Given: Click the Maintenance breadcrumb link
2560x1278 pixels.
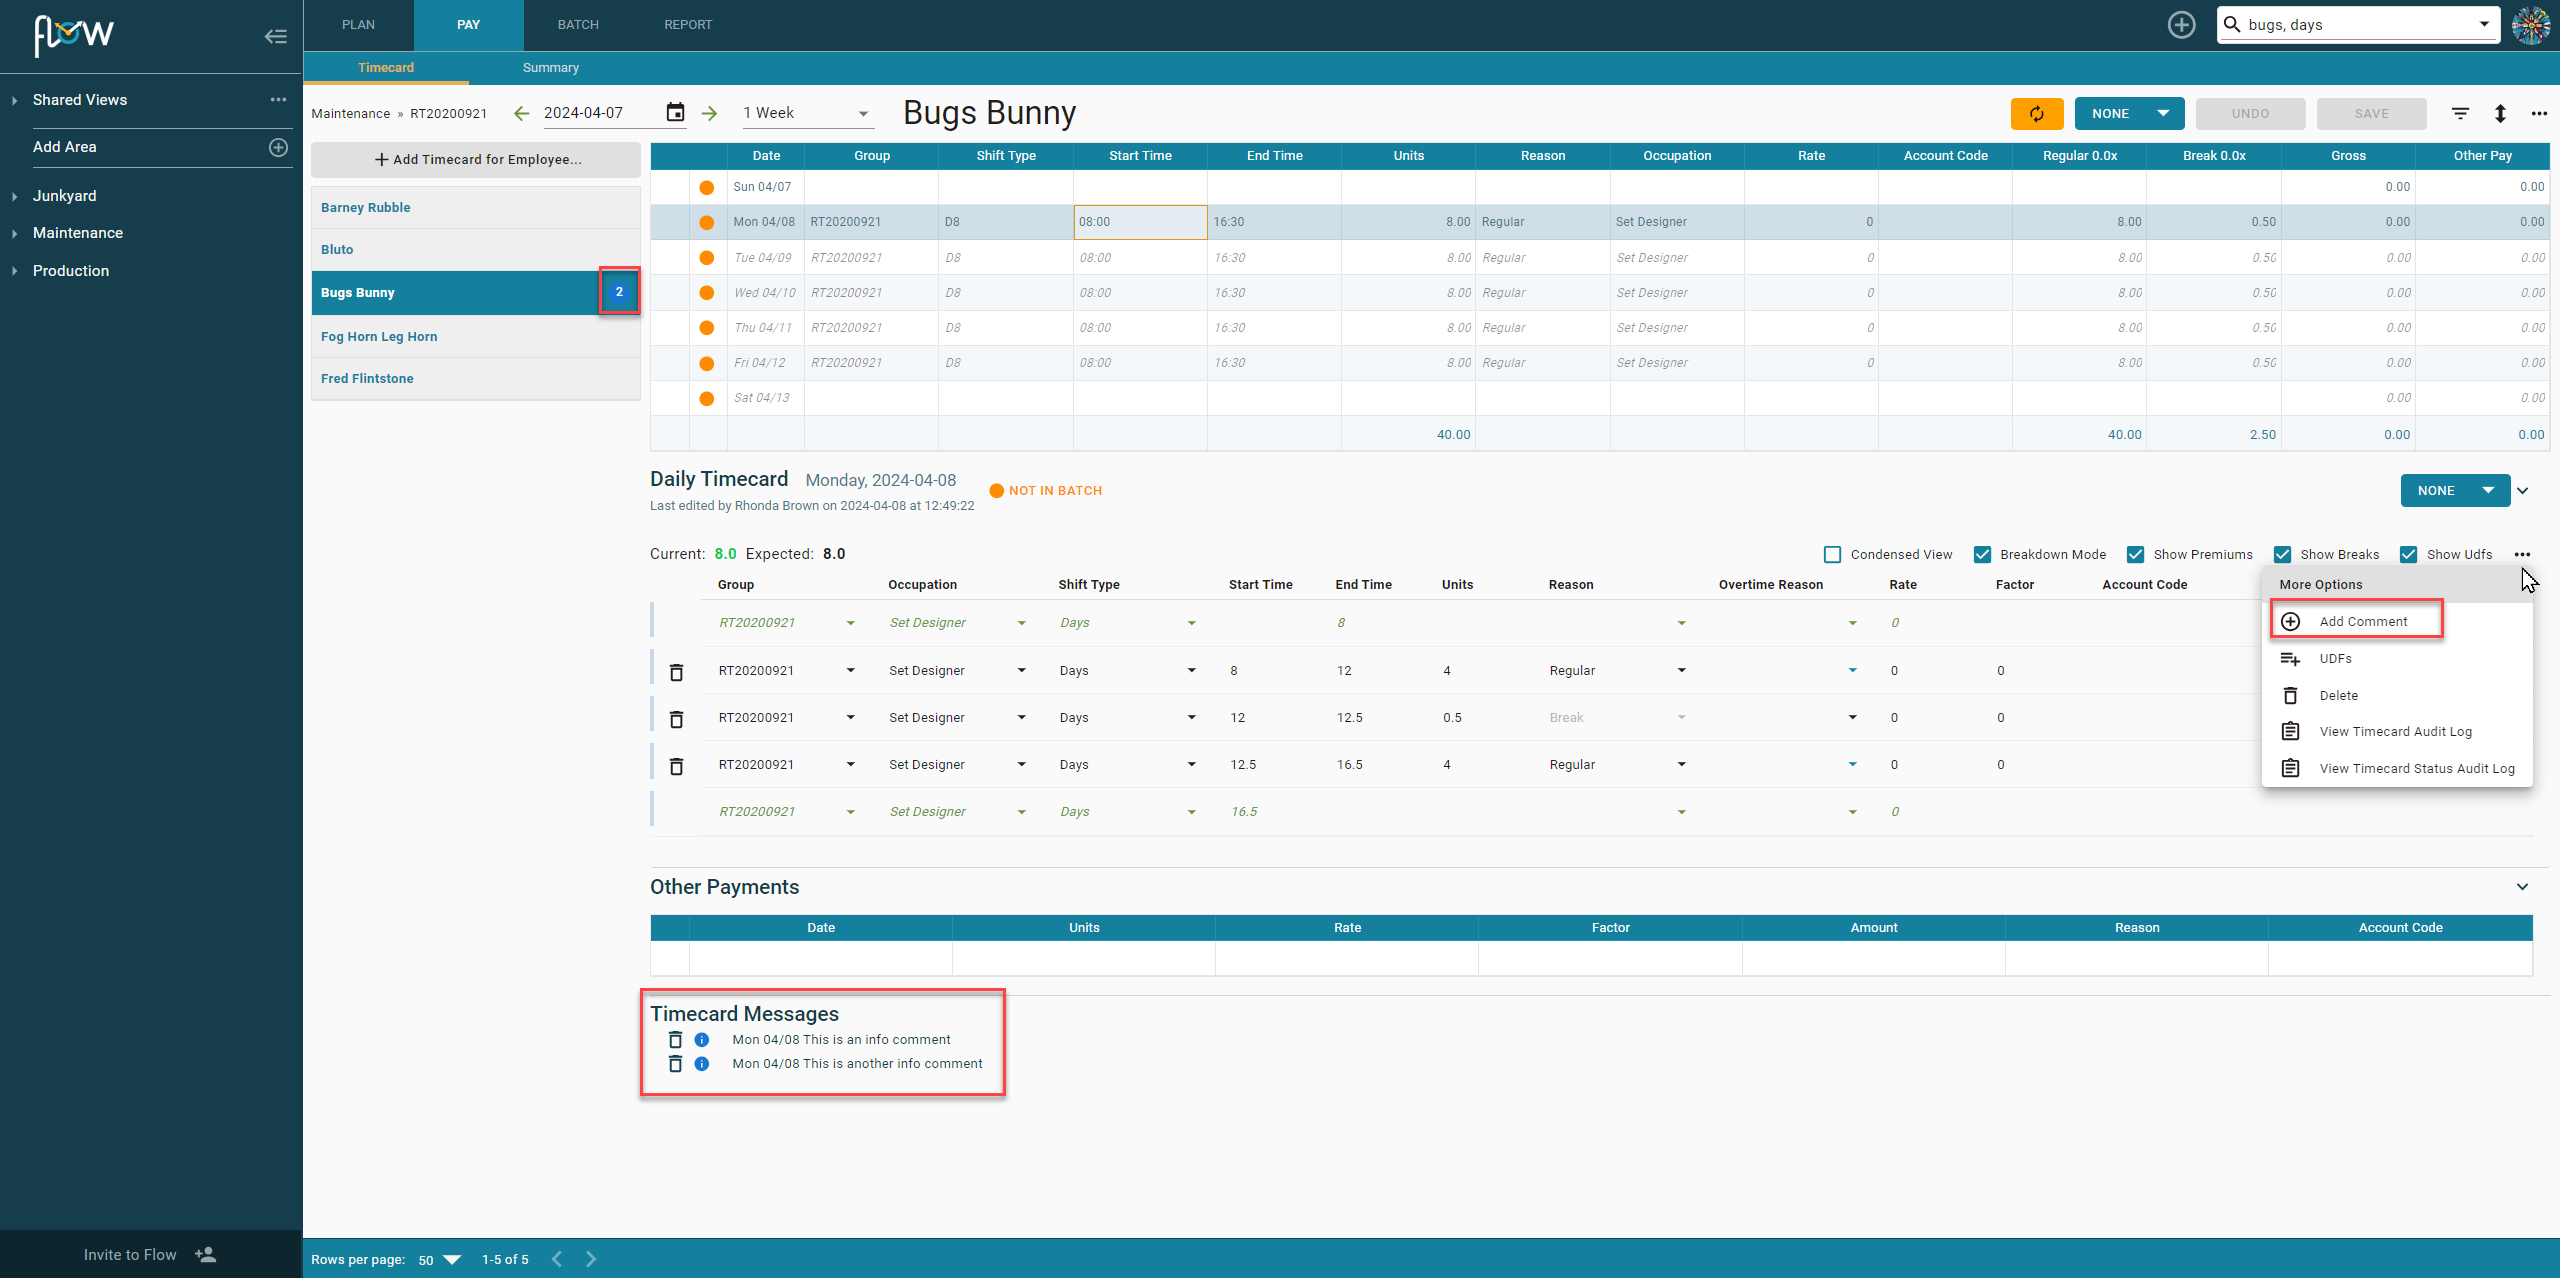Looking at the screenshot, I should coord(351,113).
